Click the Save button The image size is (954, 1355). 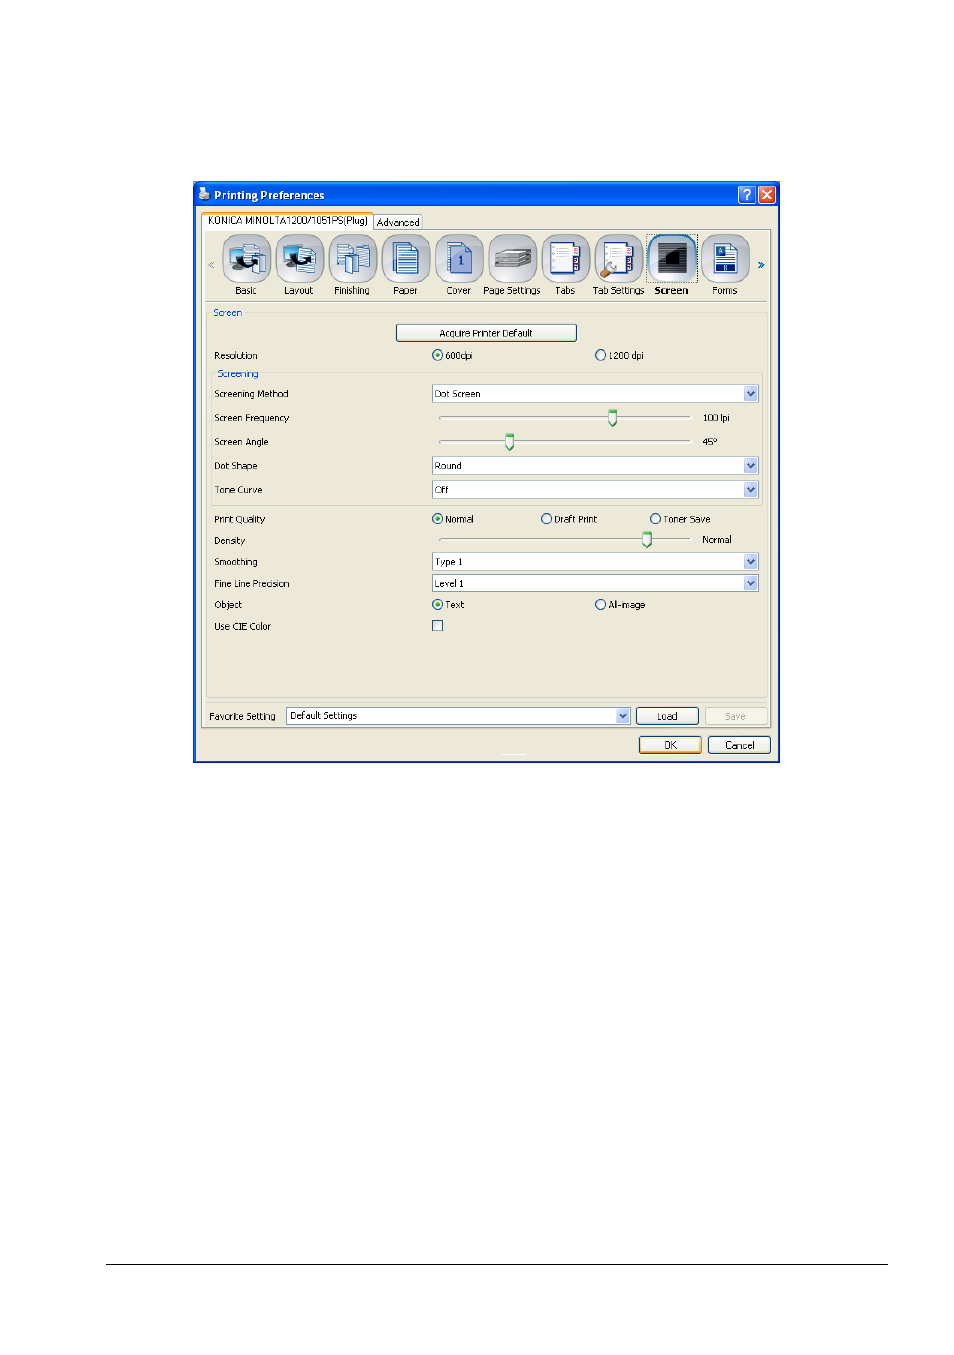[x=735, y=716]
